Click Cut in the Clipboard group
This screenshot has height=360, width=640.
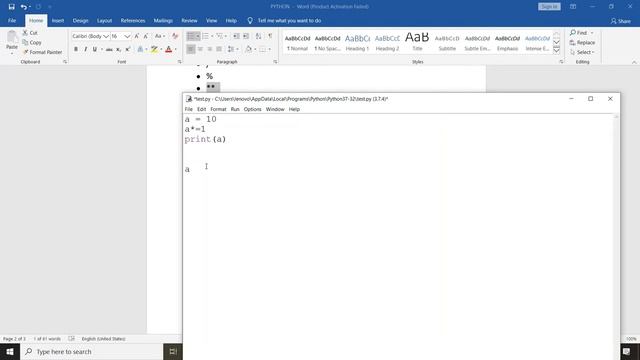(30, 33)
